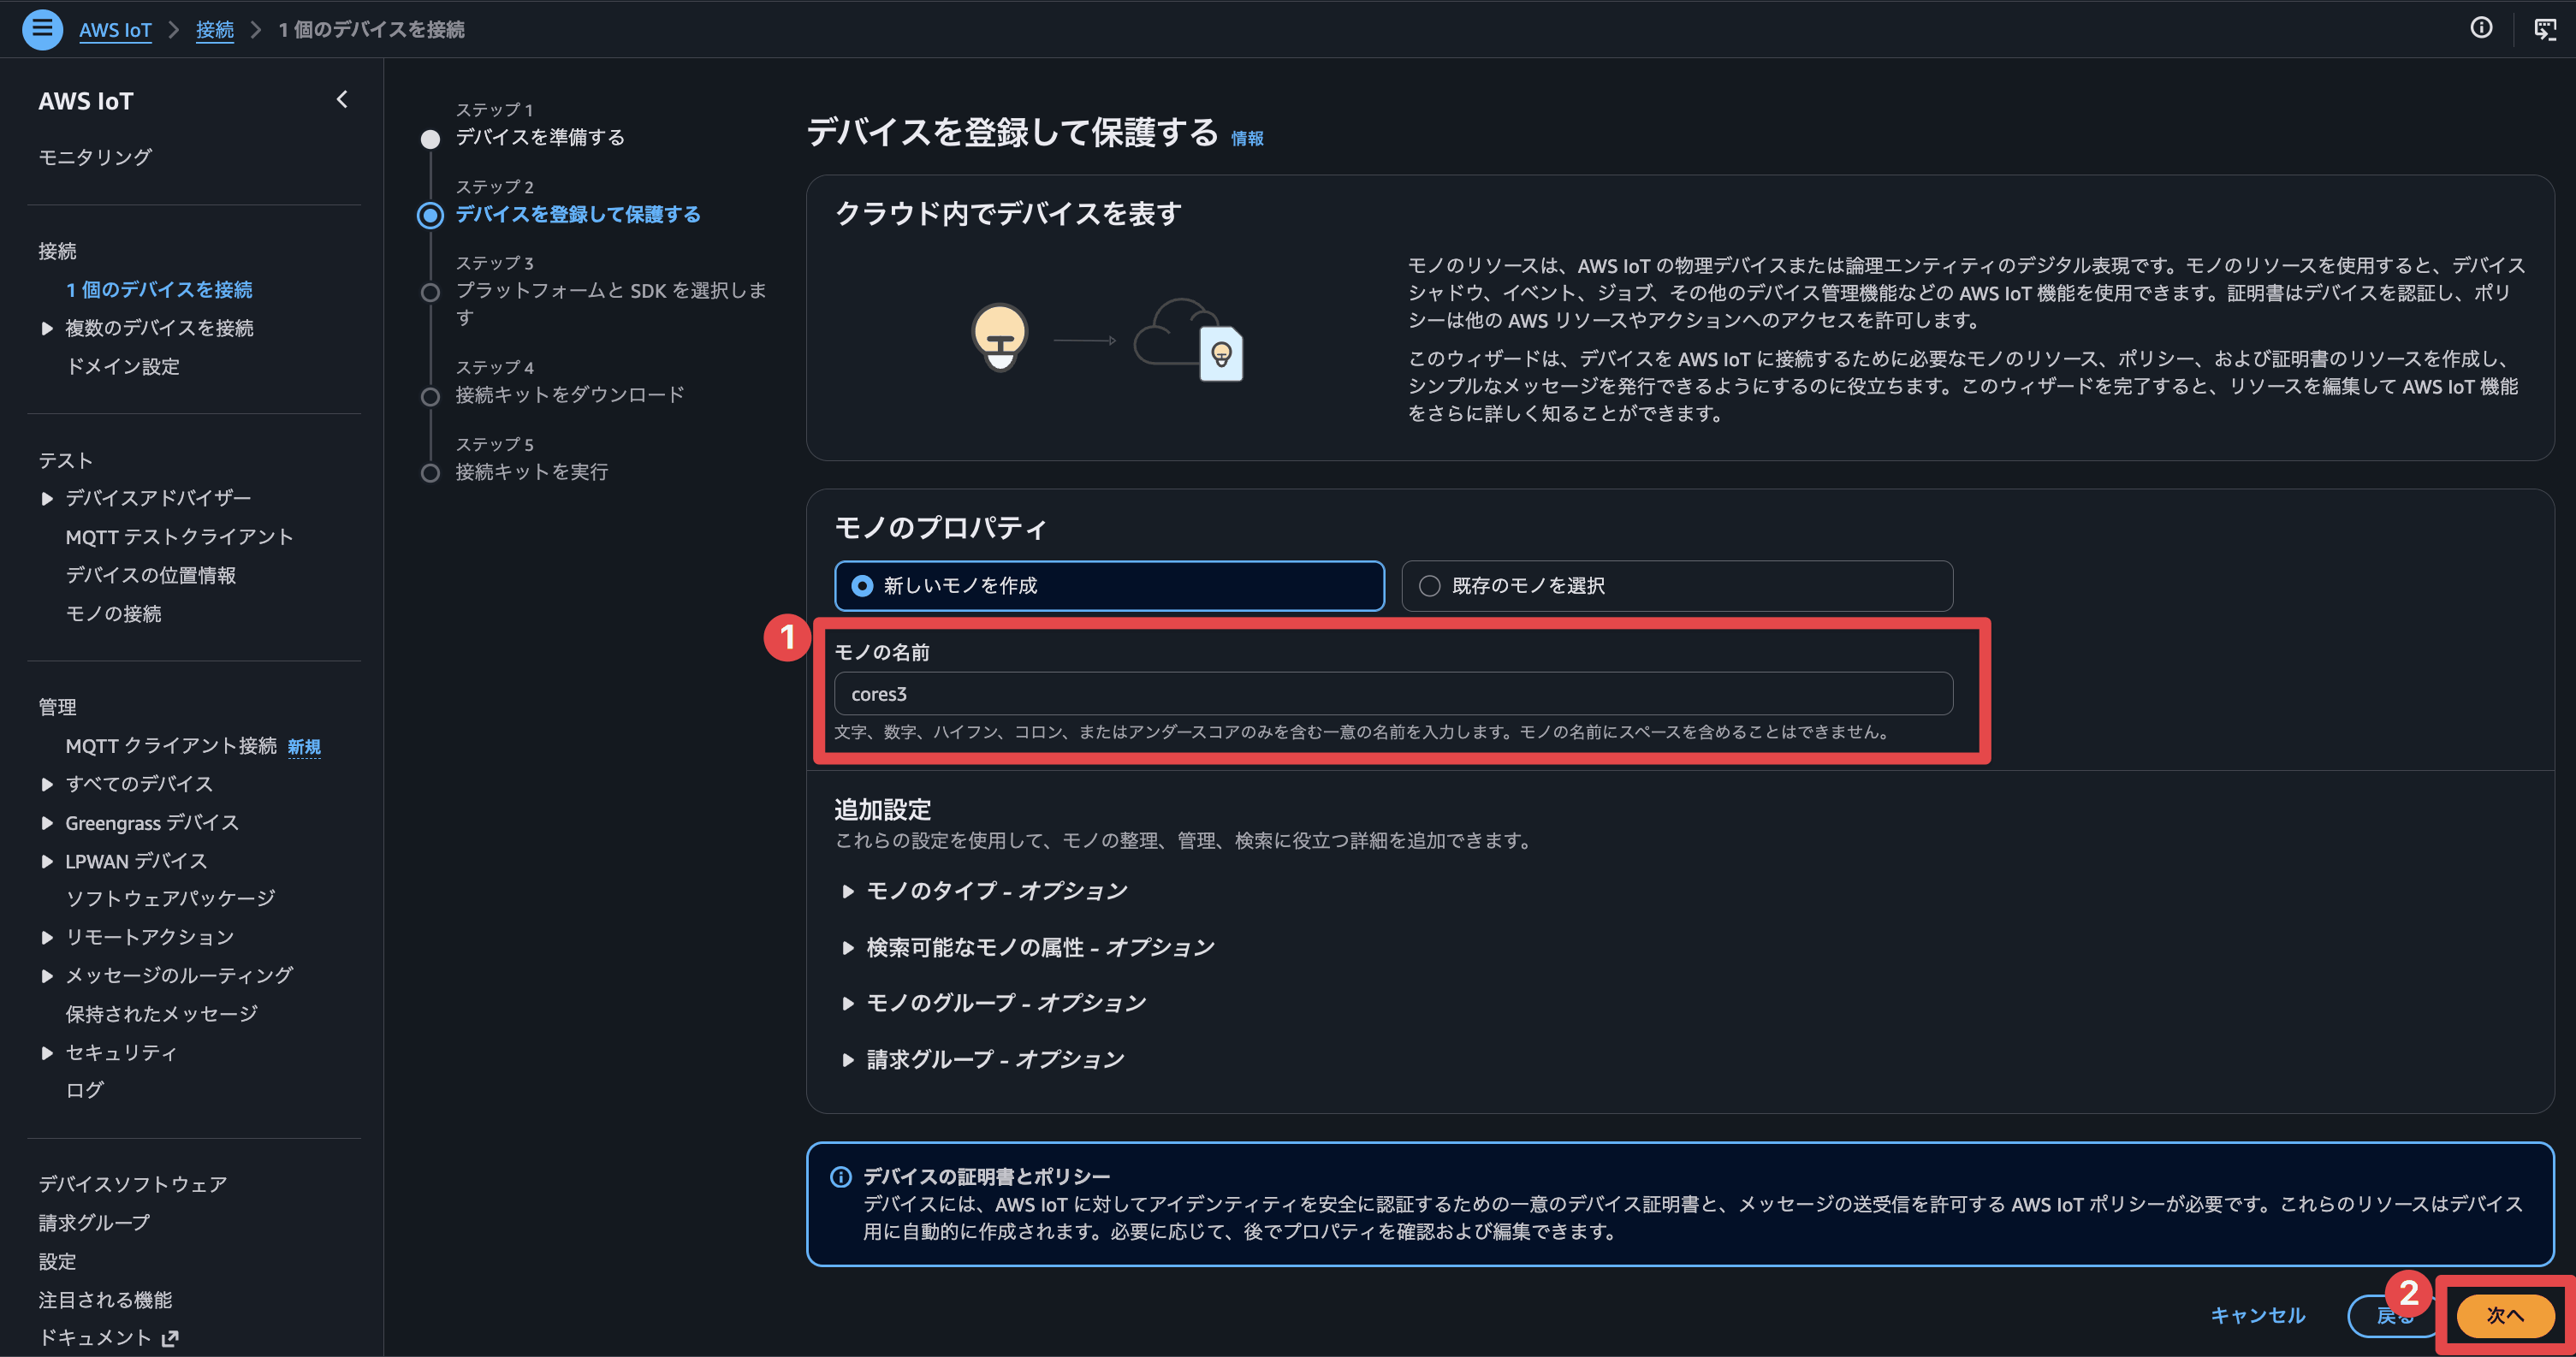Click the 追加設定 heading

[x=883, y=809]
